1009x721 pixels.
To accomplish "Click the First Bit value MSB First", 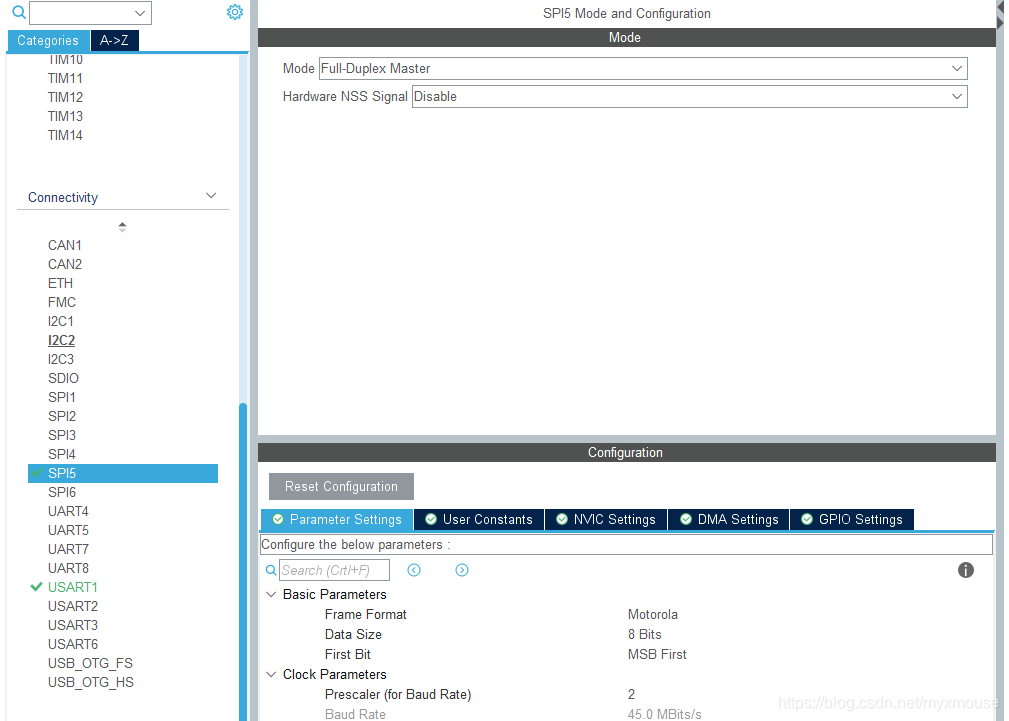I will point(657,654).
